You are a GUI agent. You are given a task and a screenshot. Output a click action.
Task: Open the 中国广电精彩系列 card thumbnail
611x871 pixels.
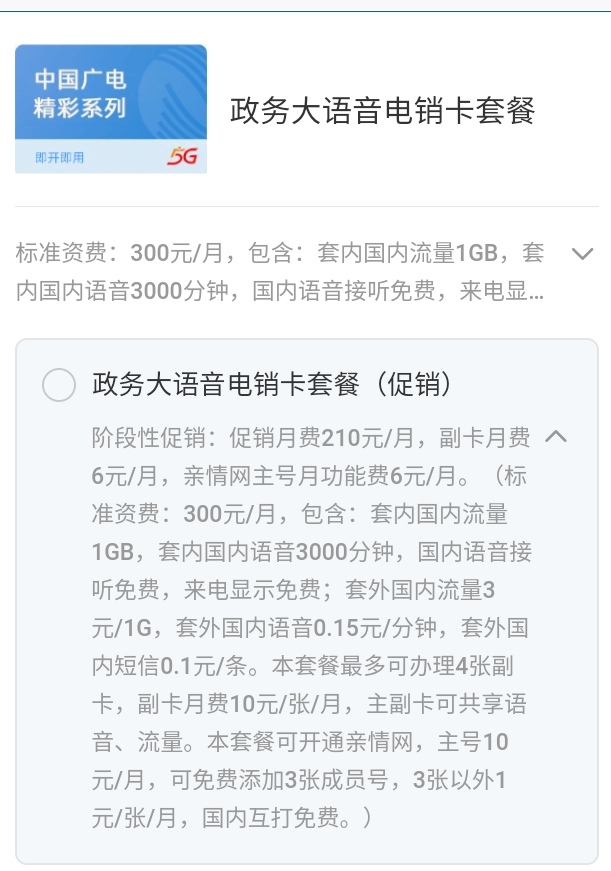(111, 109)
